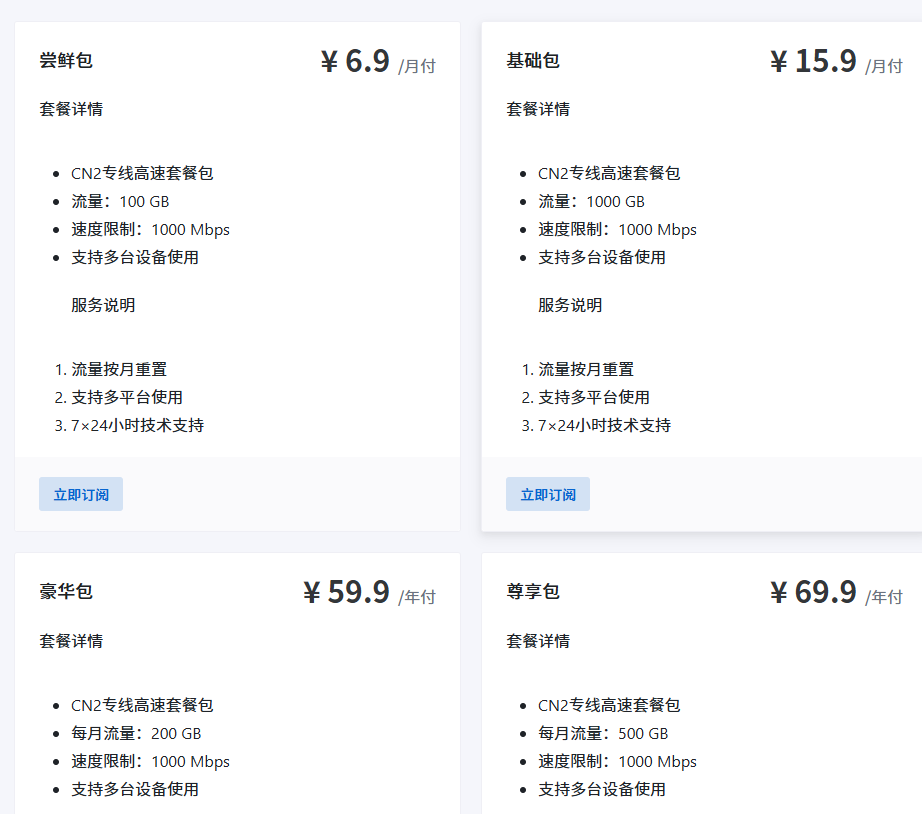
Task: Click 服务说明 label in 尝鲜包 card
Action: pyautogui.click(x=103, y=305)
